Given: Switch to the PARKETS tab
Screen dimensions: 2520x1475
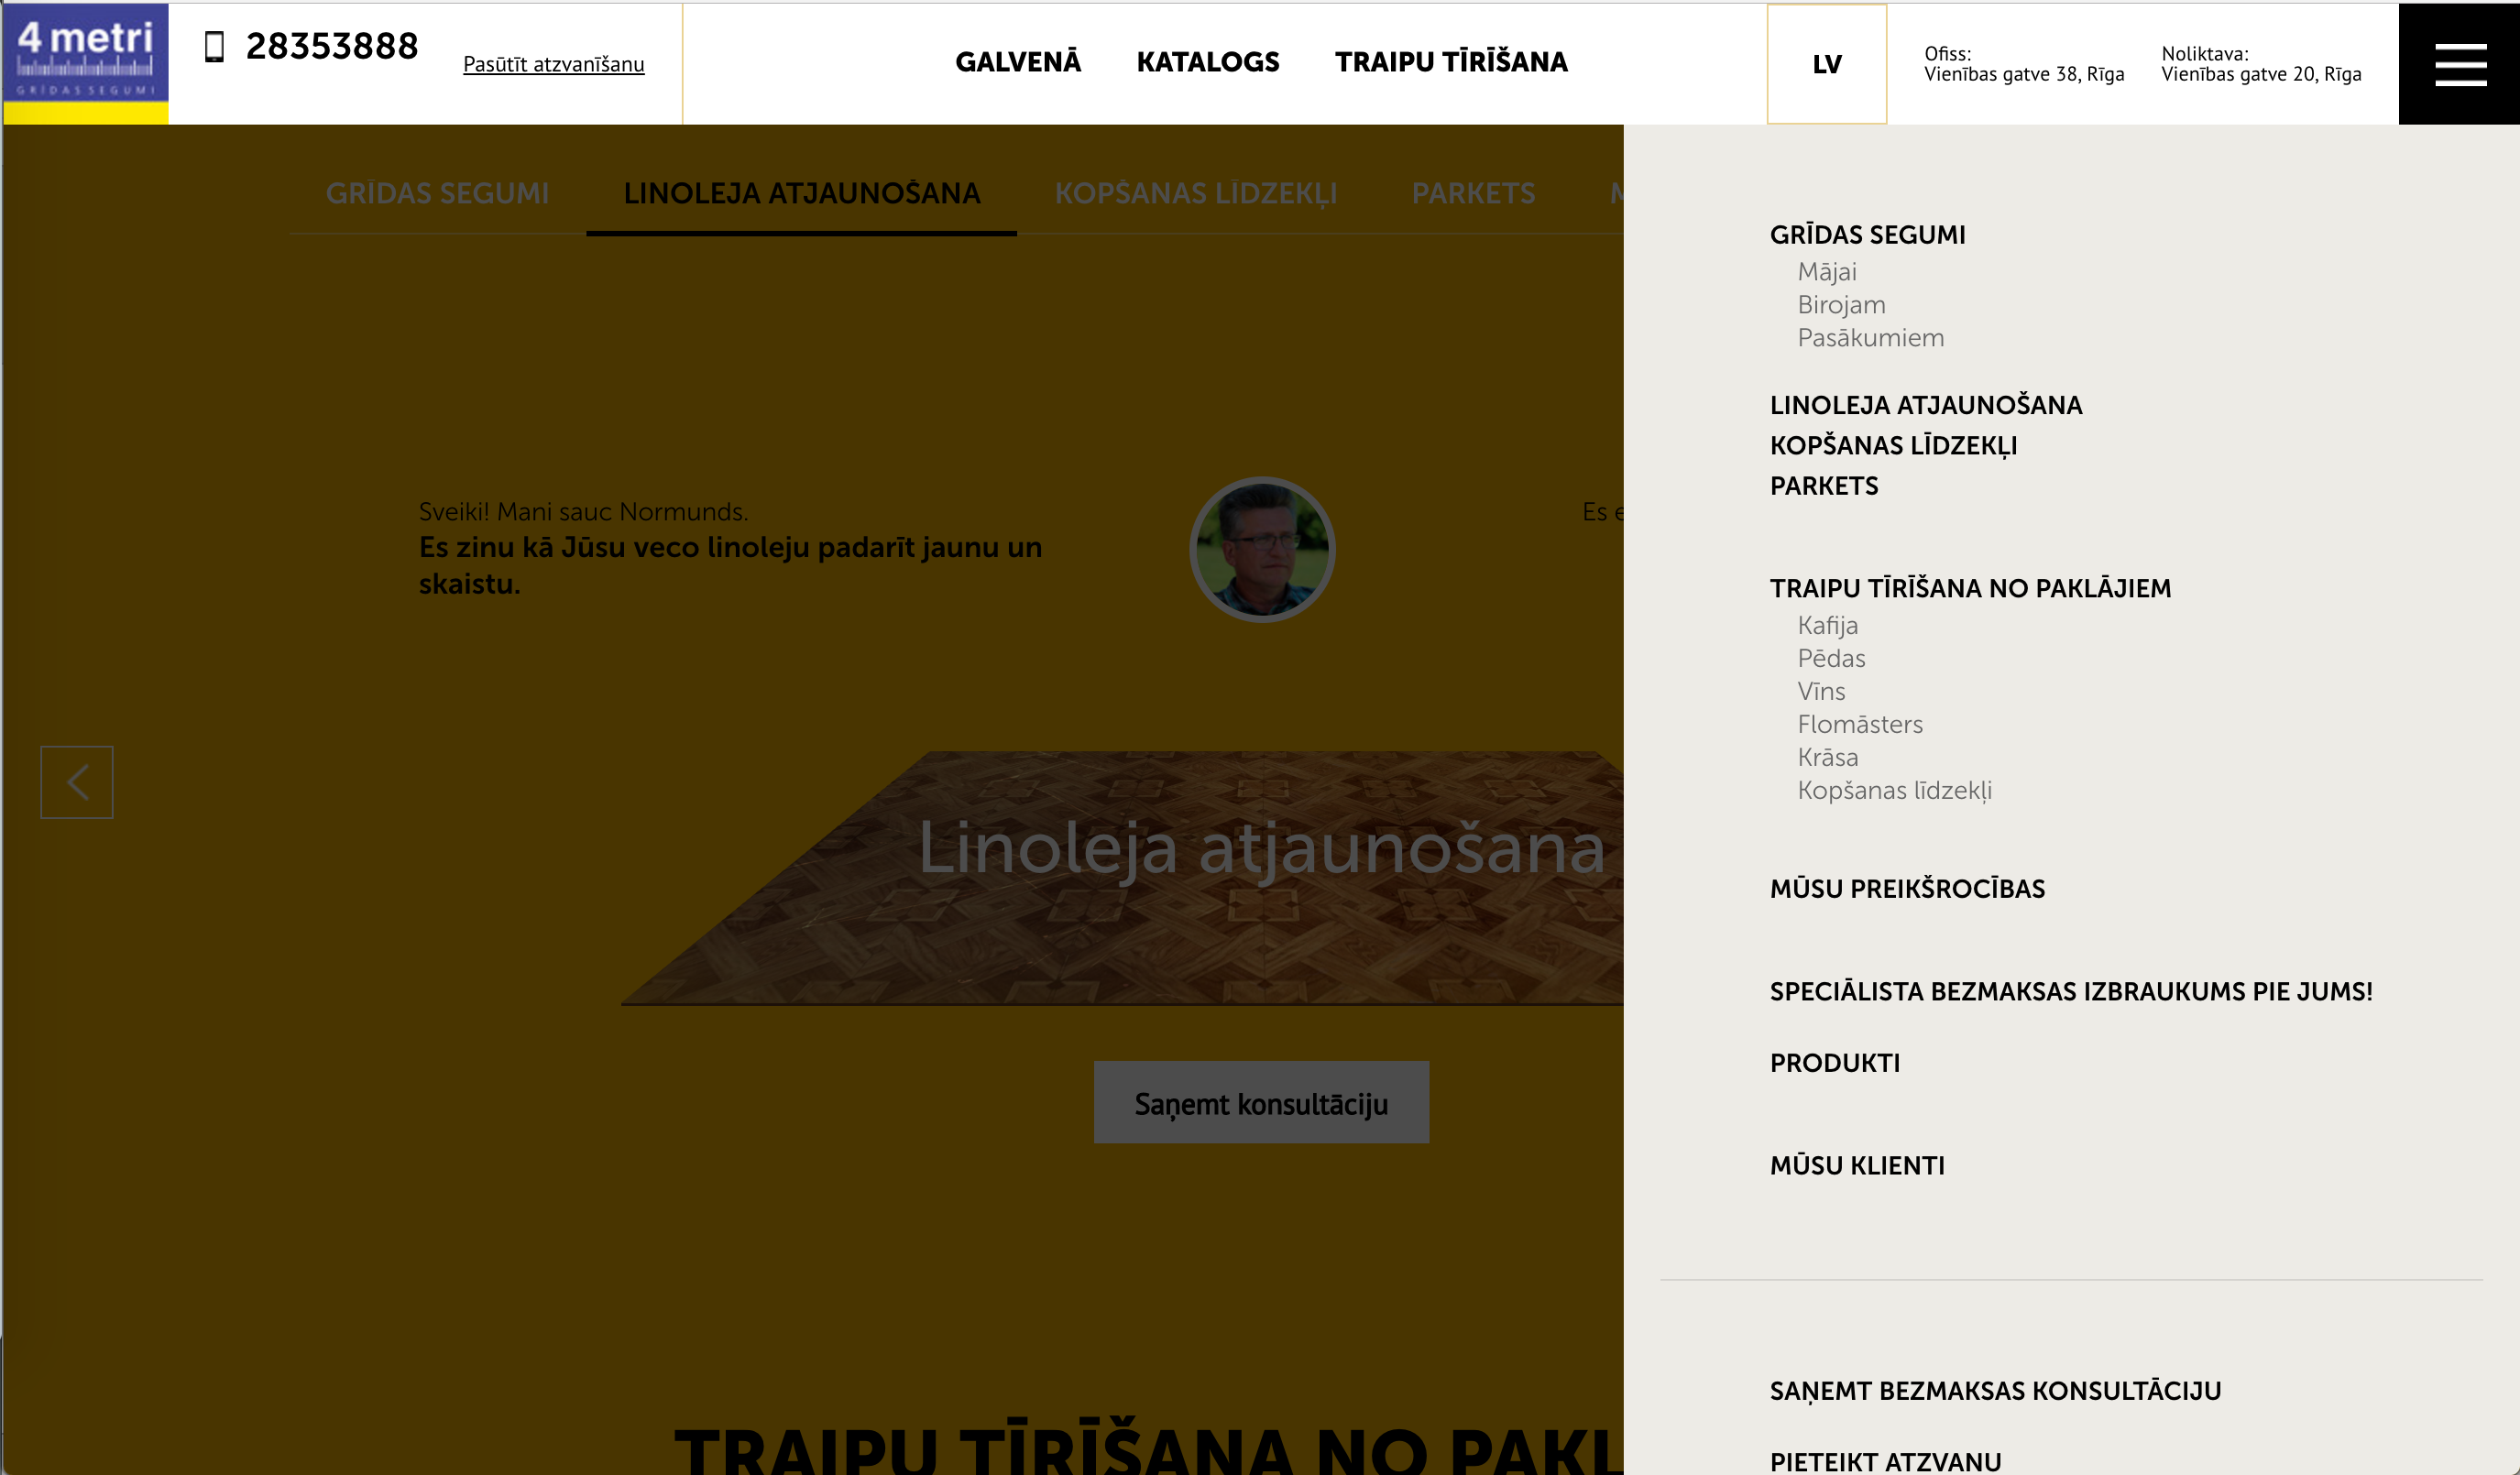Looking at the screenshot, I should 1473,193.
